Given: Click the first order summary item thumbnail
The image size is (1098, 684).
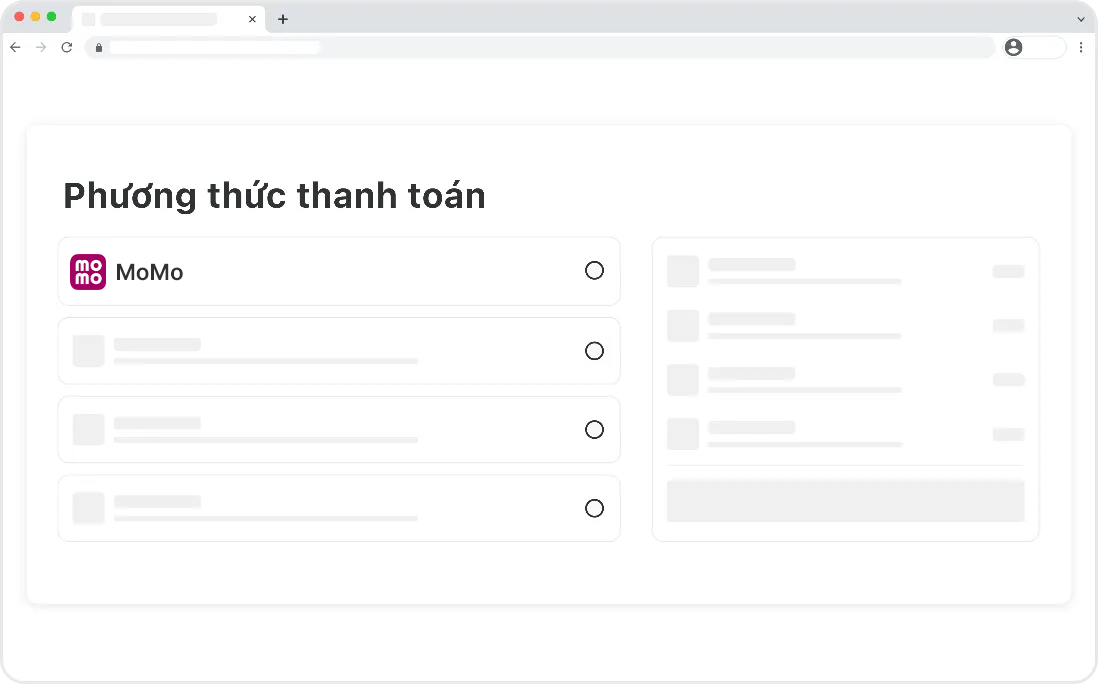Looking at the screenshot, I should (x=683, y=271).
